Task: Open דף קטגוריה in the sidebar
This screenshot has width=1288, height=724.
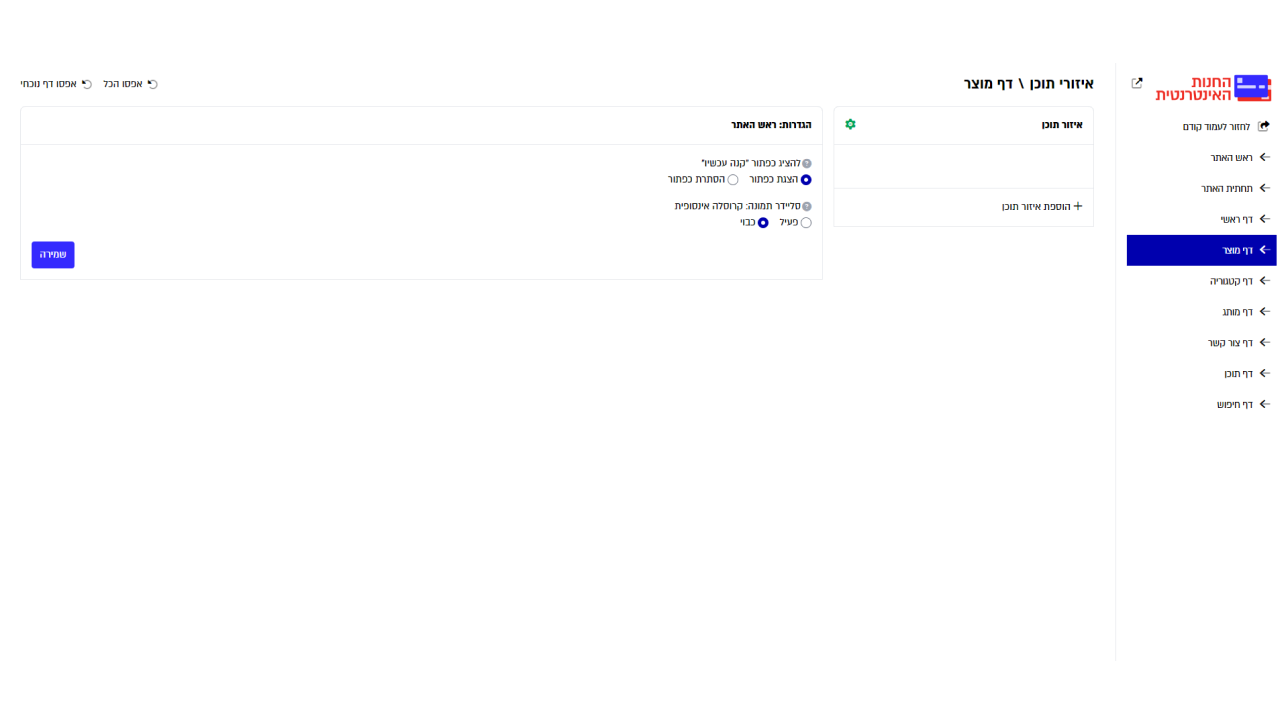Action: [x=1239, y=281]
